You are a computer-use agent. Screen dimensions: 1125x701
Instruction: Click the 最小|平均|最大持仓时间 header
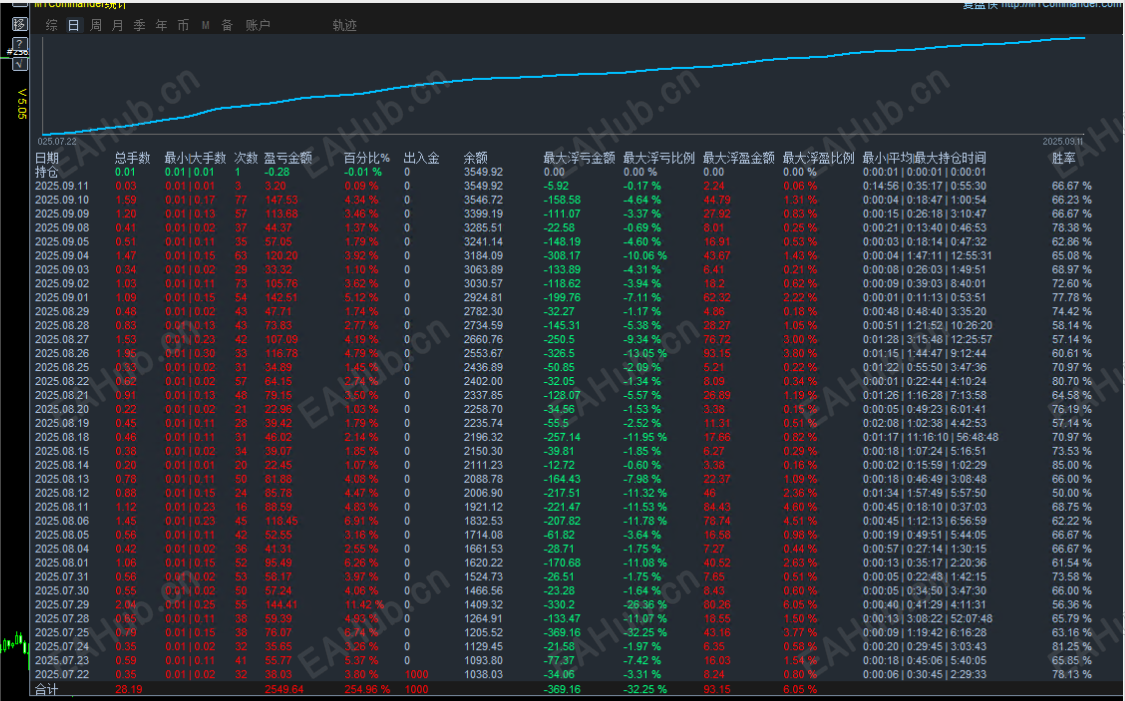point(924,158)
